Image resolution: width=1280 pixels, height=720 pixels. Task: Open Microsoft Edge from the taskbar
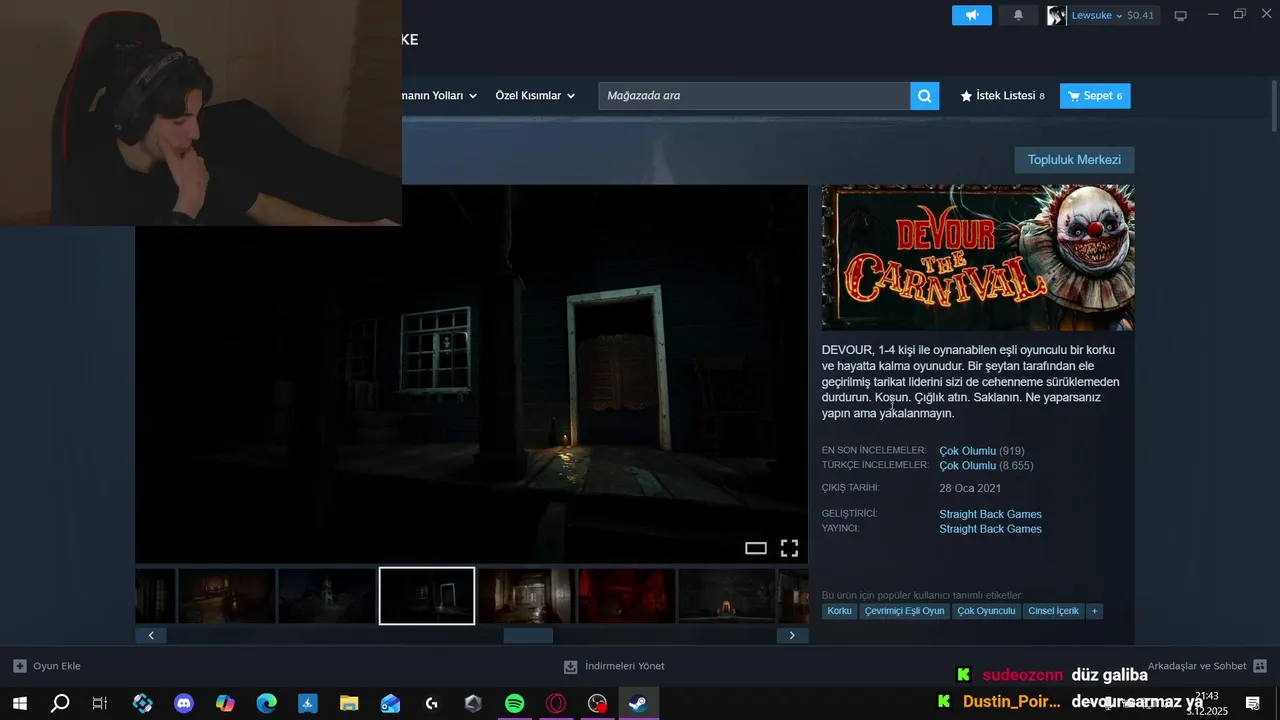266,703
